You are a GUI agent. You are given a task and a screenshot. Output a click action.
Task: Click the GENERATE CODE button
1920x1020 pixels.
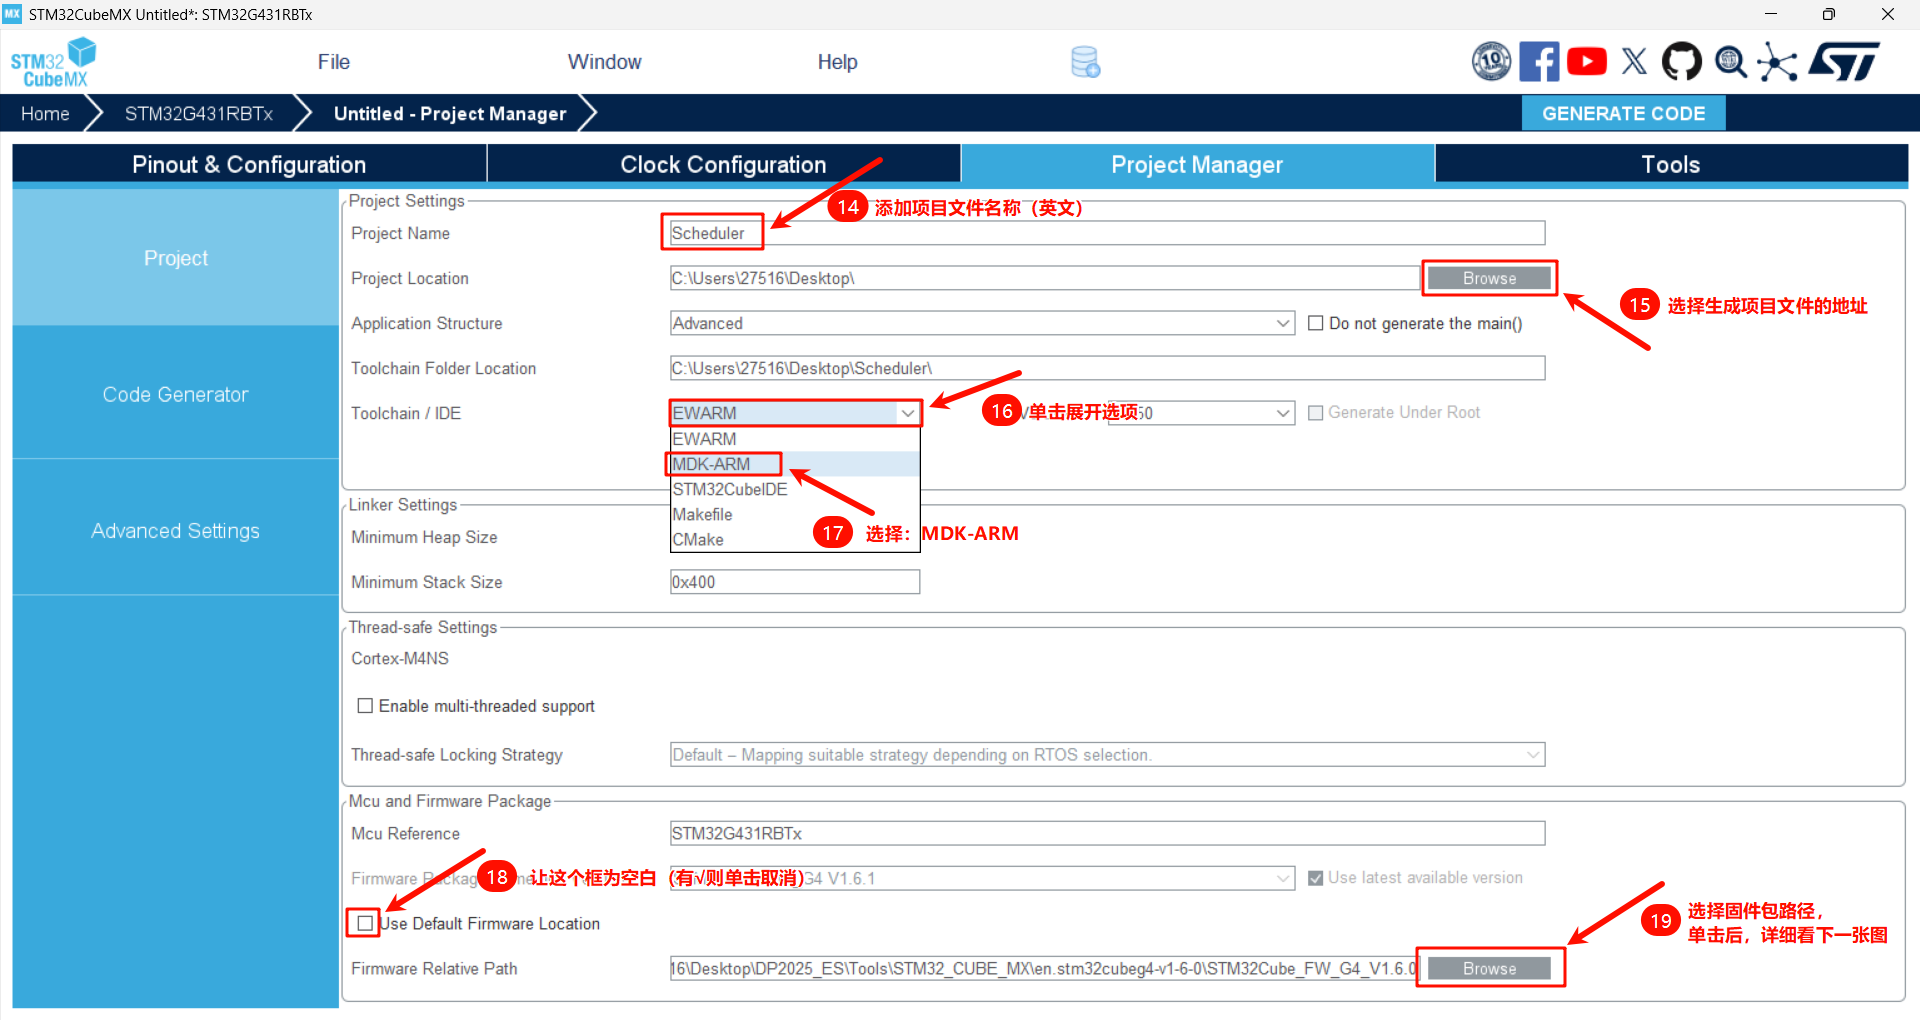(x=1623, y=114)
